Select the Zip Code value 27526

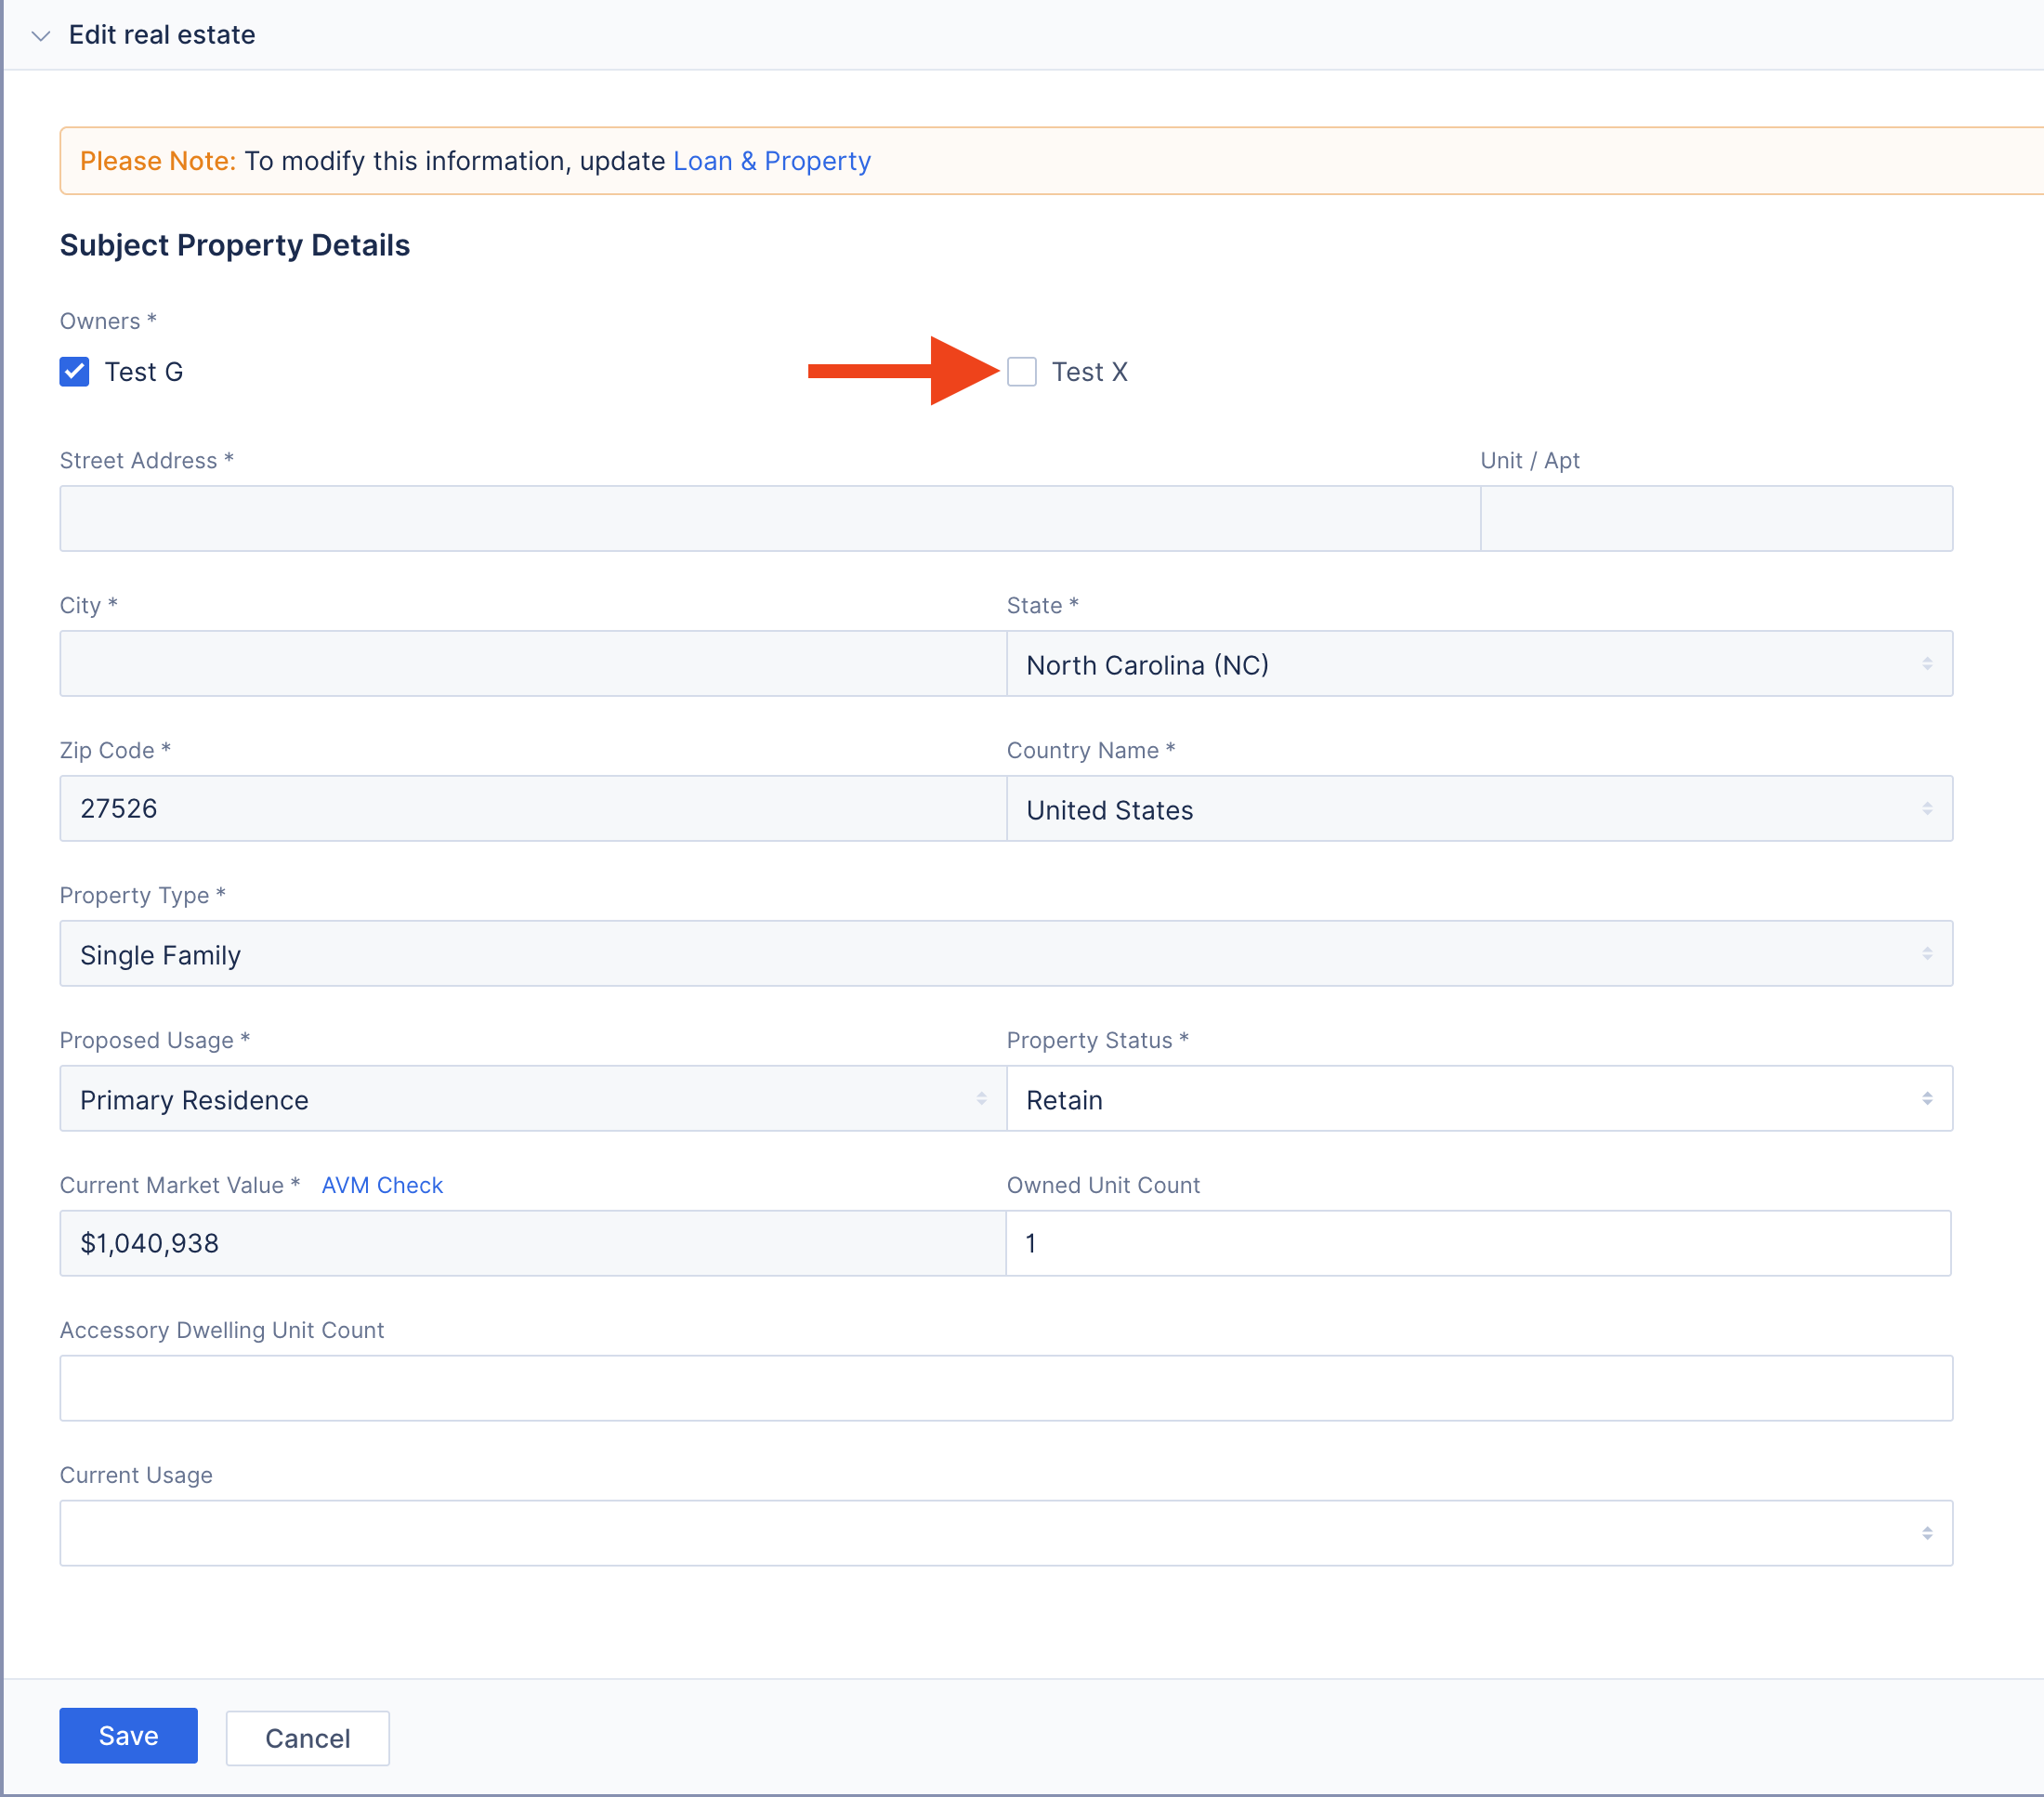point(530,808)
